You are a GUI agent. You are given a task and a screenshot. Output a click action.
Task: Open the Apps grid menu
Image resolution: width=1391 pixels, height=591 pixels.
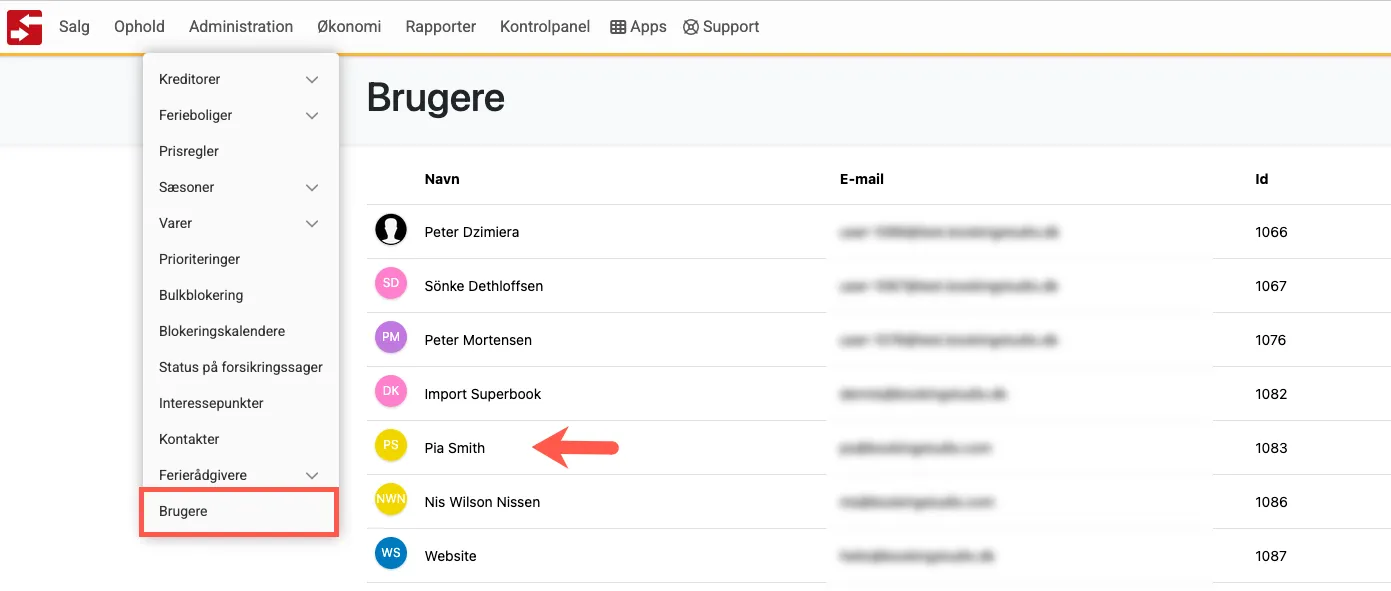[638, 27]
